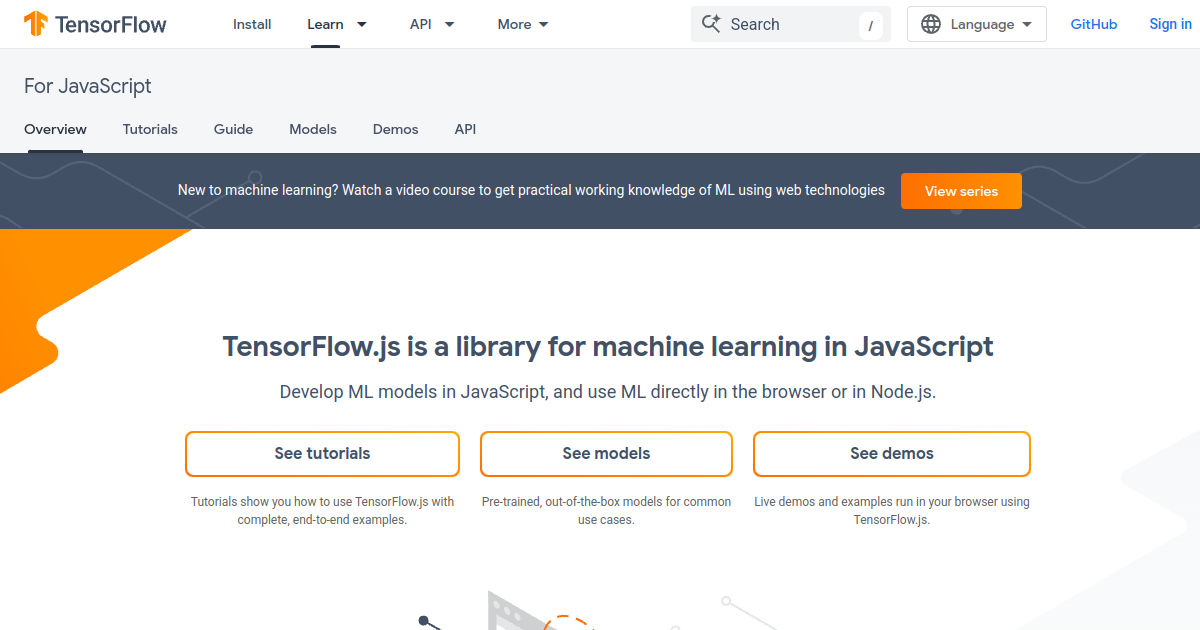This screenshot has height=630, width=1200.
Task: Click the tutorials description text below See tutorials
Action: (x=322, y=511)
